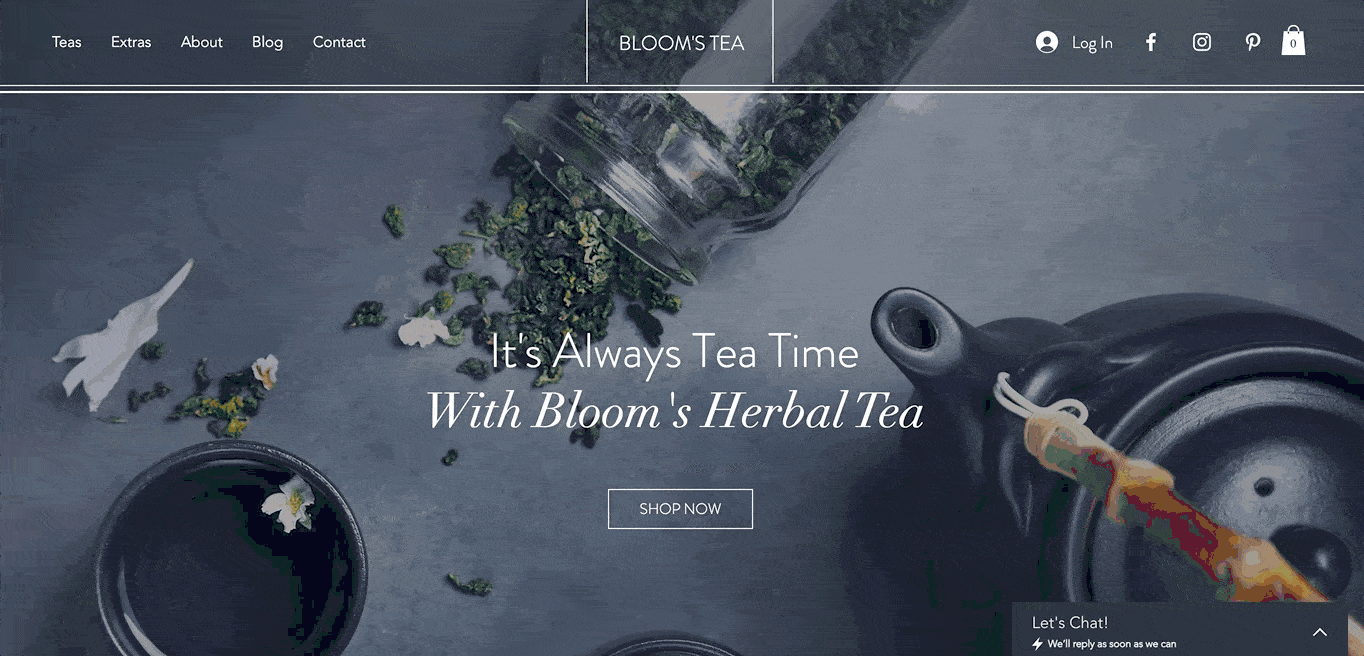The image size is (1364, 656).
Task: Go to the Teas menu item
Action: pyautogui.click(x=67, y=42)
